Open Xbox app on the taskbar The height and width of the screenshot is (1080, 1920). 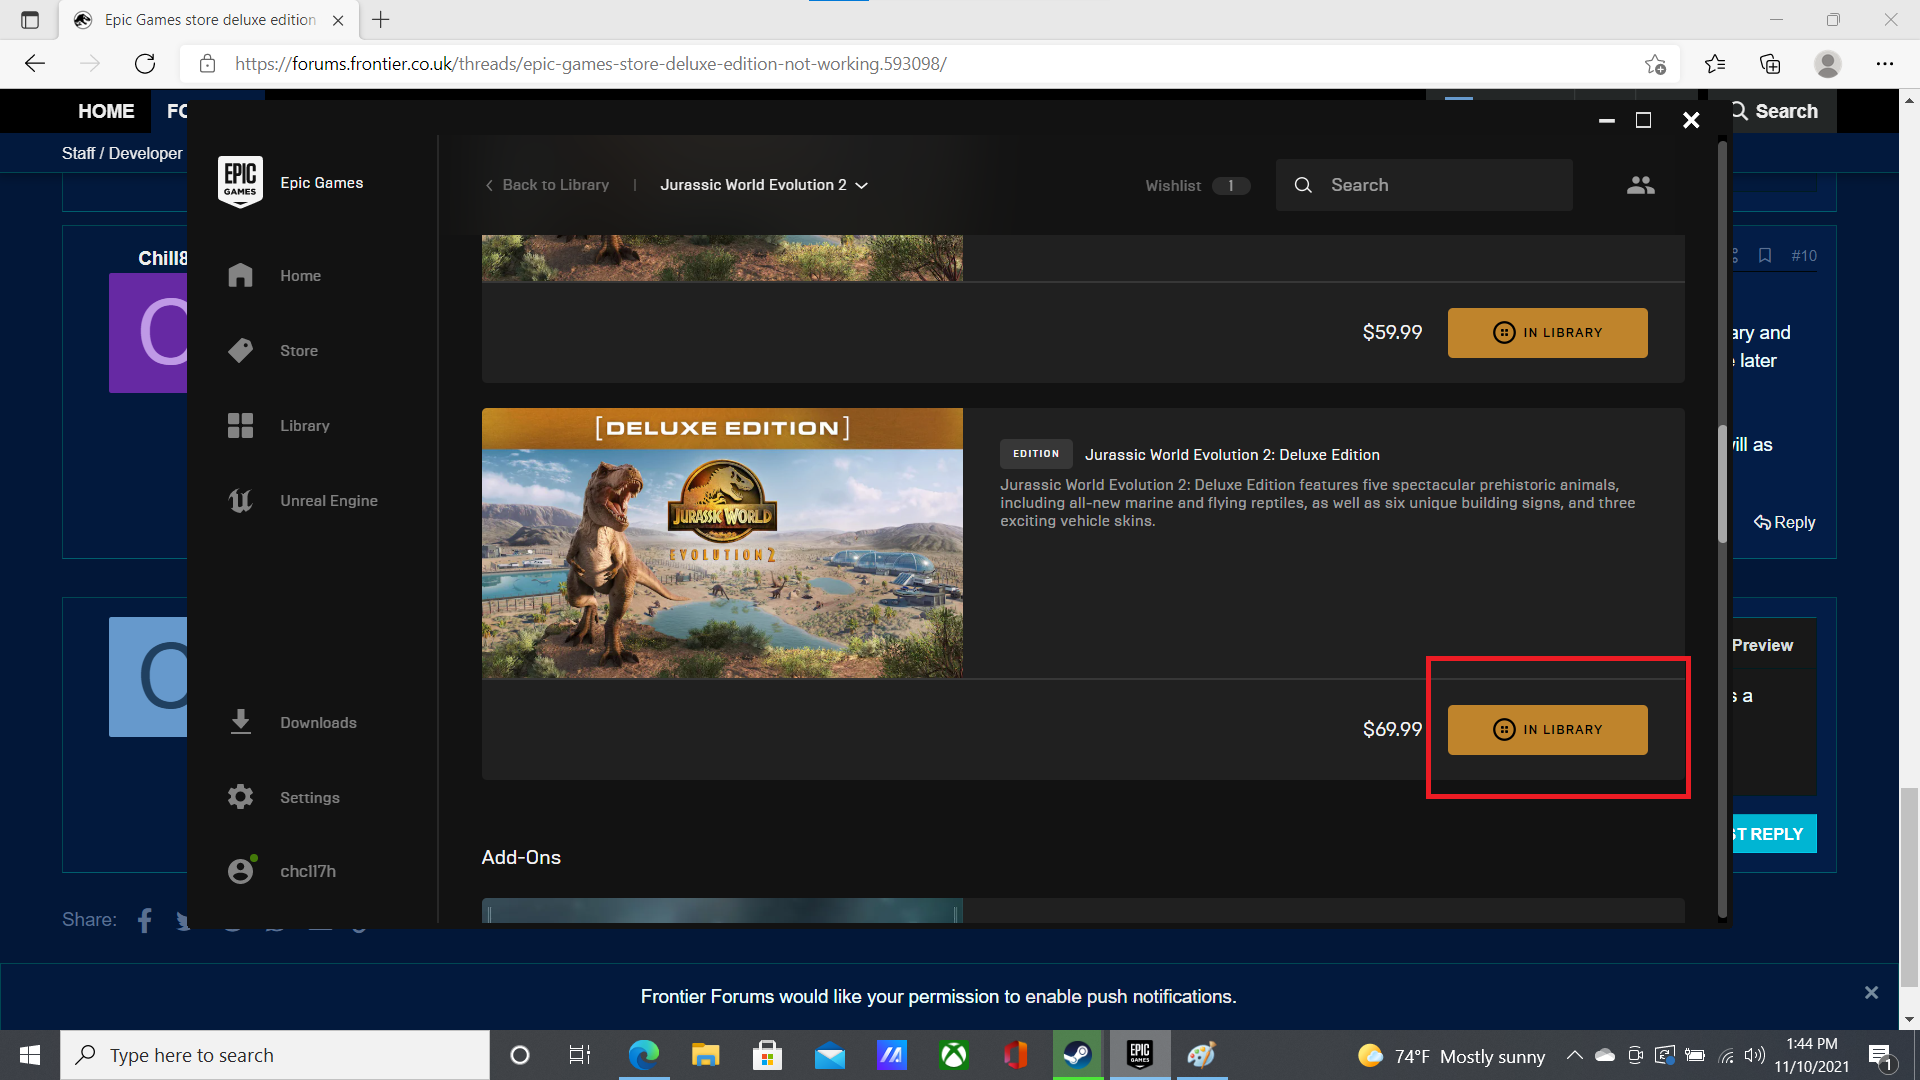[954, 1055]
